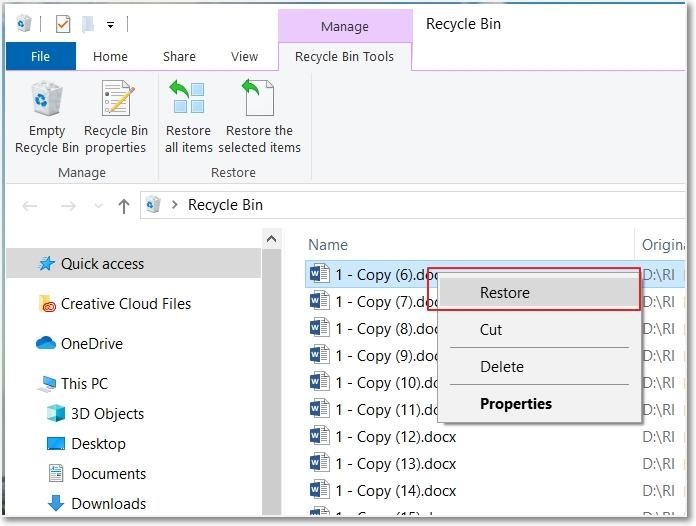Screen dimensions: 696x526
Task: Click the Quick access star icon
Action: 47,264
